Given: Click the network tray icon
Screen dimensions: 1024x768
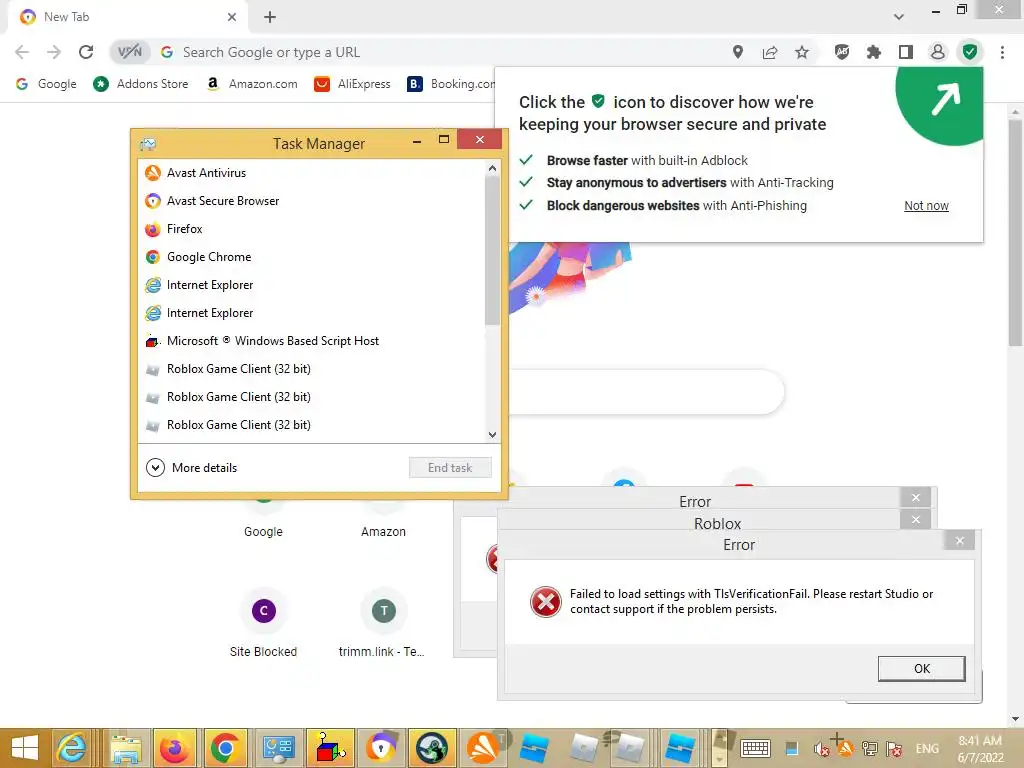Looking at the screenshot, I should [869, 749].
